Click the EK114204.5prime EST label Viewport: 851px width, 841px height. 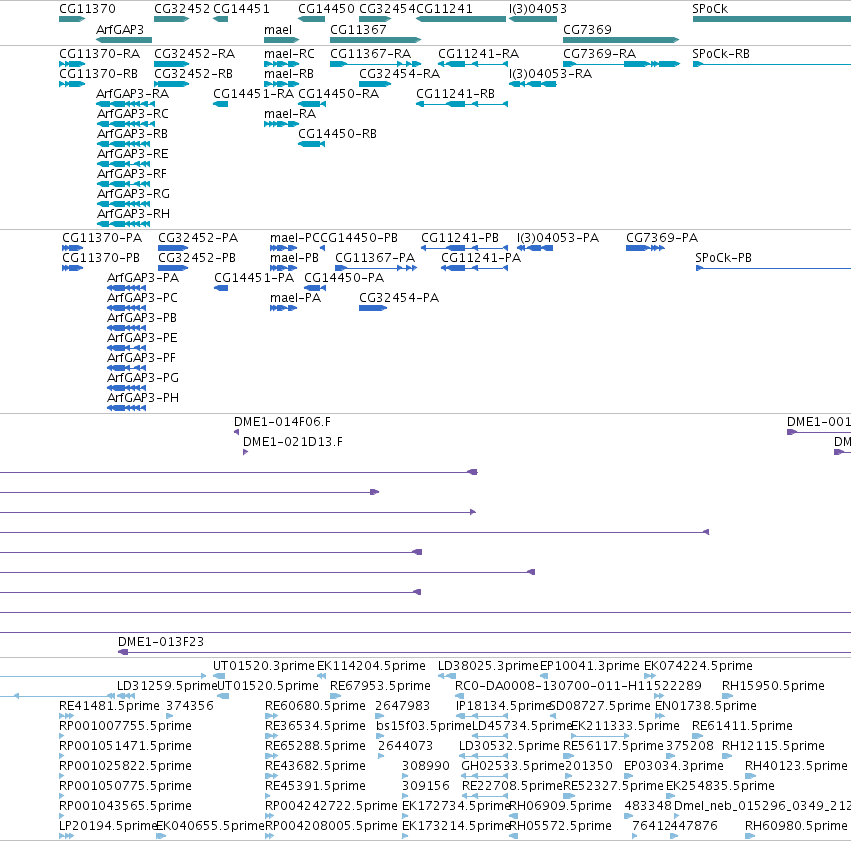pyautogui.click(x=371, y=666)
